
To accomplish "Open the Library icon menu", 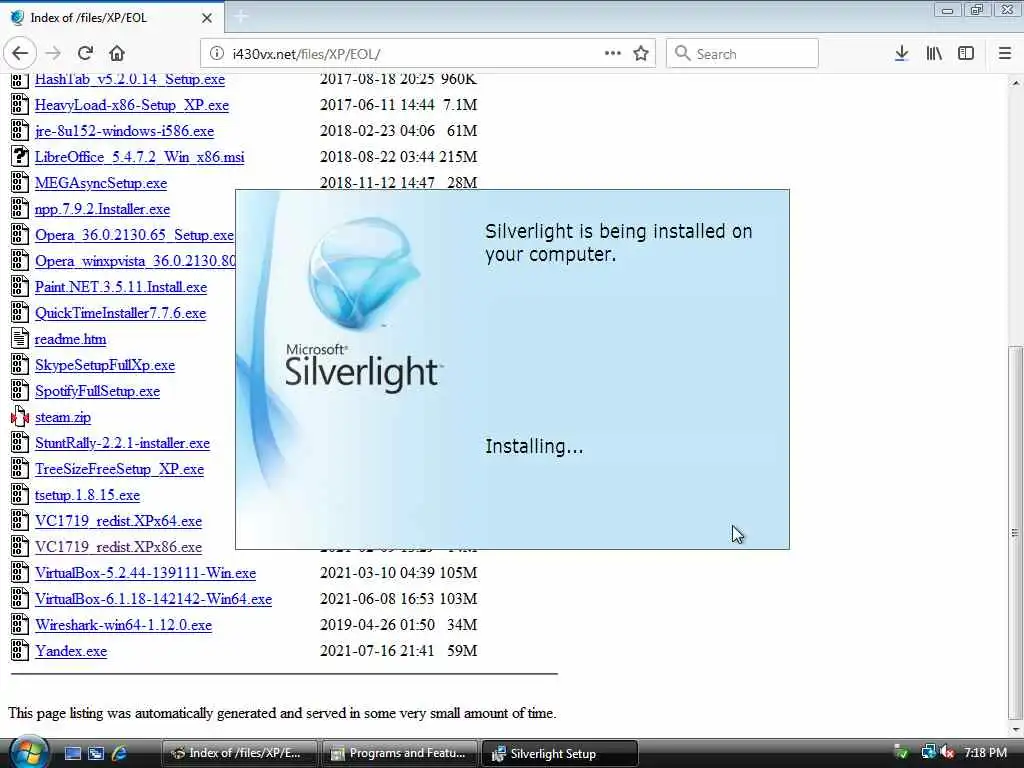I will [934, 54].
